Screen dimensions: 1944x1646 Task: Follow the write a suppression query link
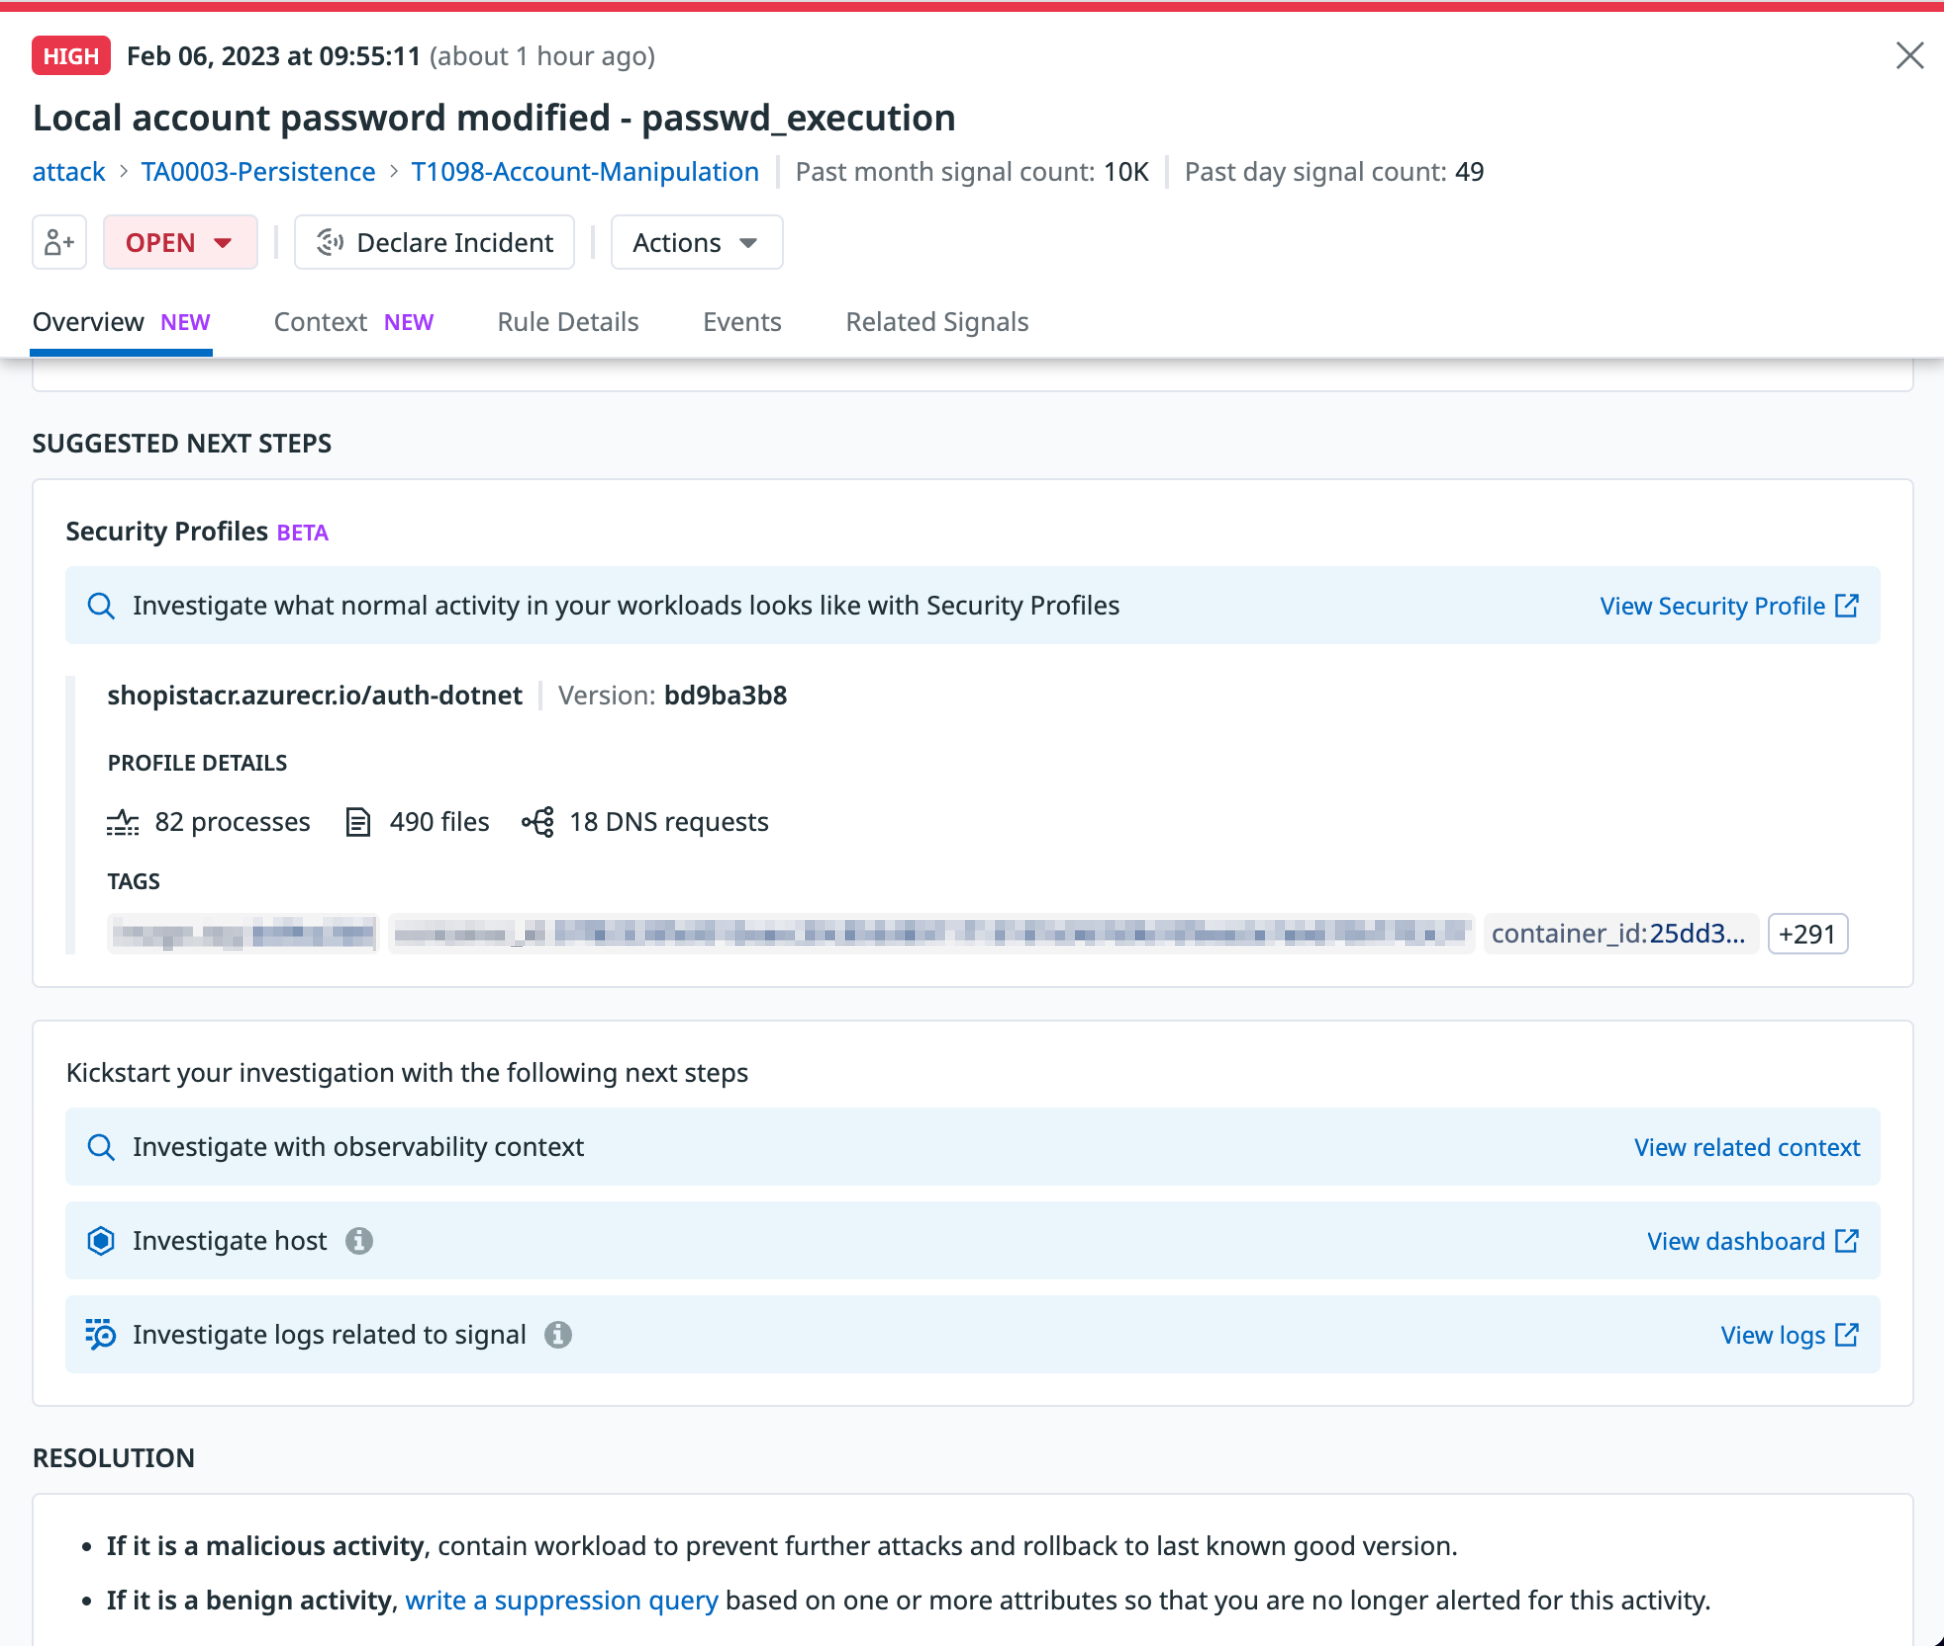[x=561, y=1600]
